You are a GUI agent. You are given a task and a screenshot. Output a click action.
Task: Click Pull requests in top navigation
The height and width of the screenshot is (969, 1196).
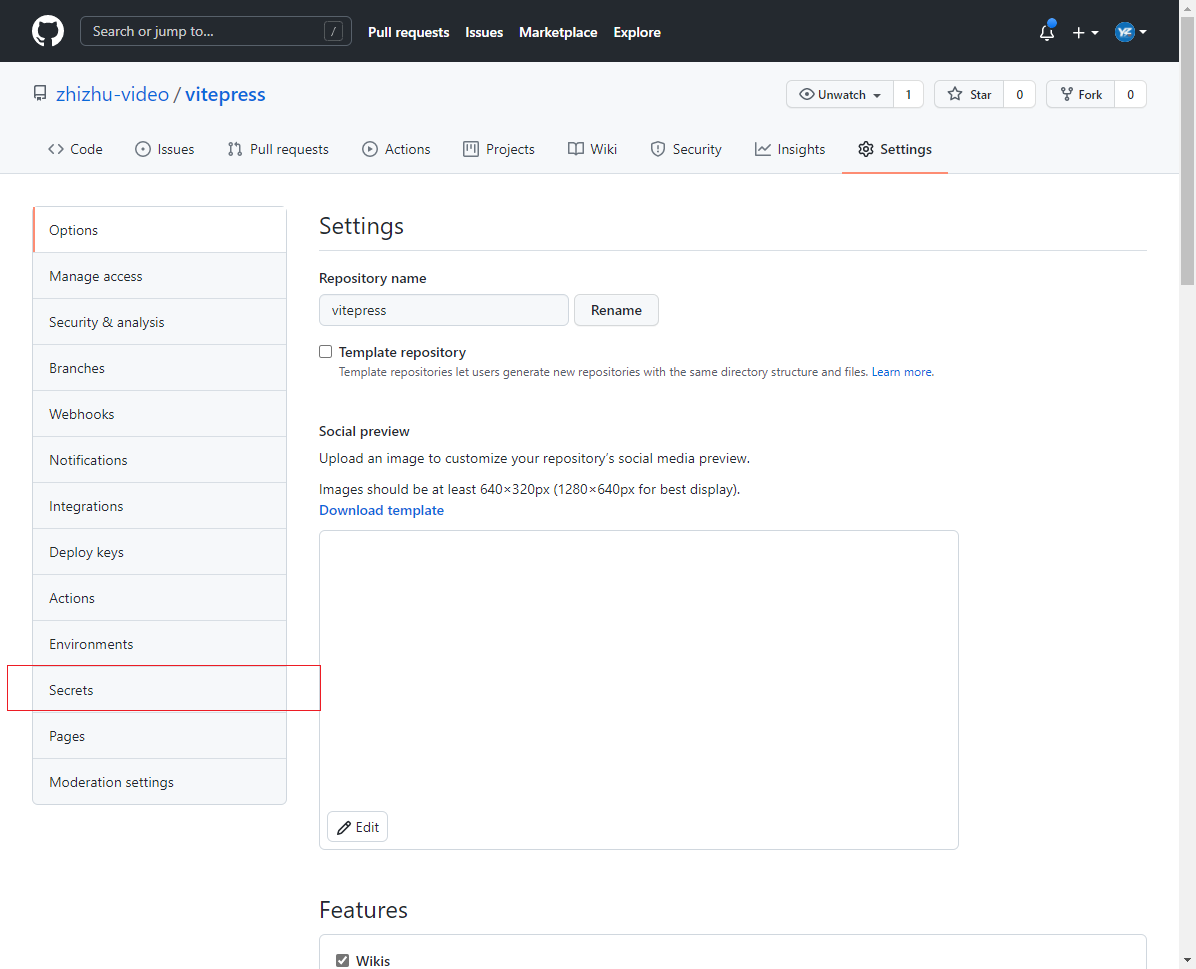tap(409, 32)
